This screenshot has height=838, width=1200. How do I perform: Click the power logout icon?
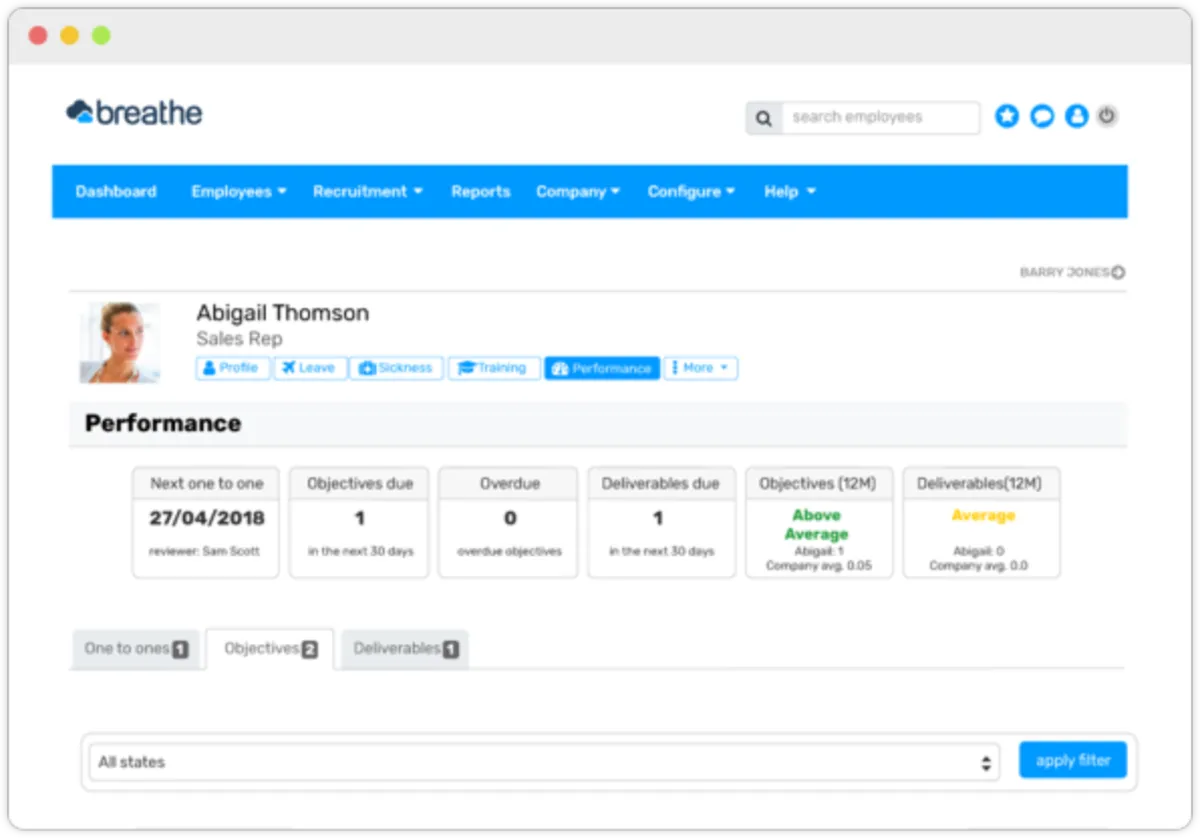[1106, 116]
